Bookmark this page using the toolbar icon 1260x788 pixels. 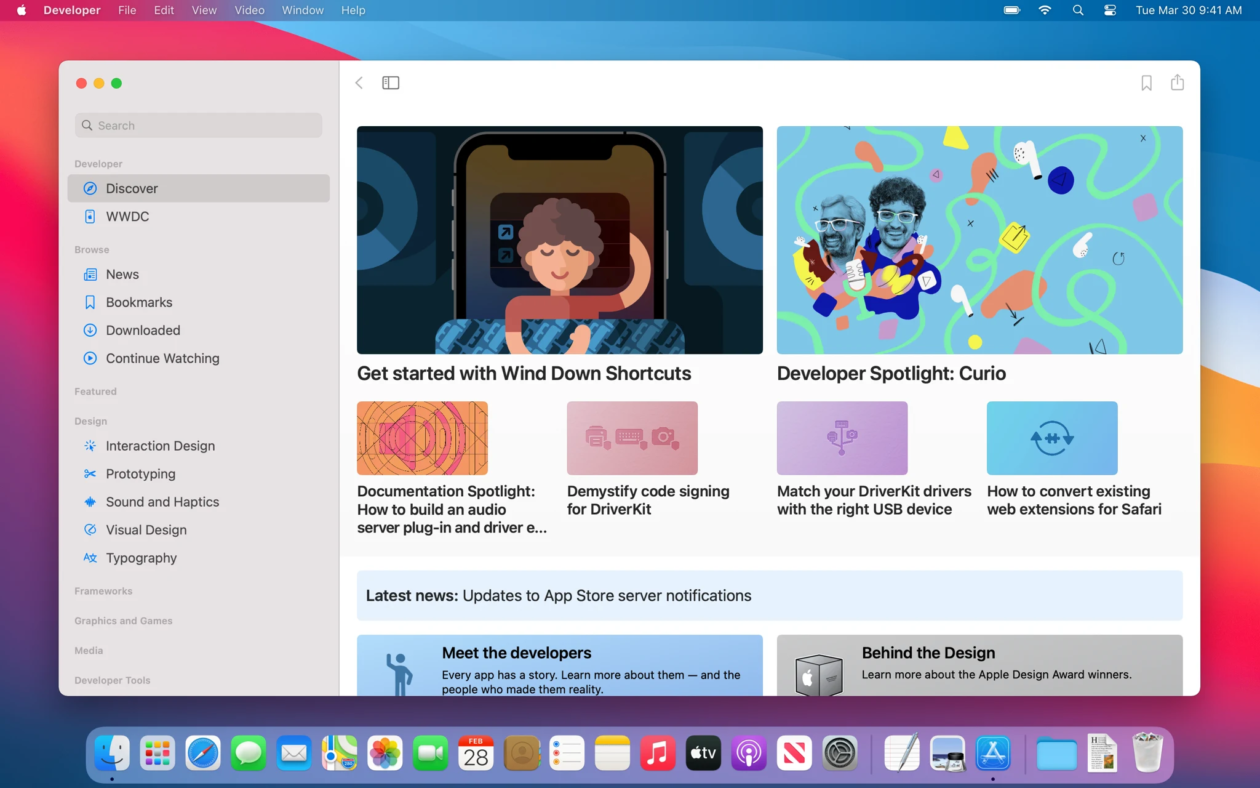(x=1146, y=83)
